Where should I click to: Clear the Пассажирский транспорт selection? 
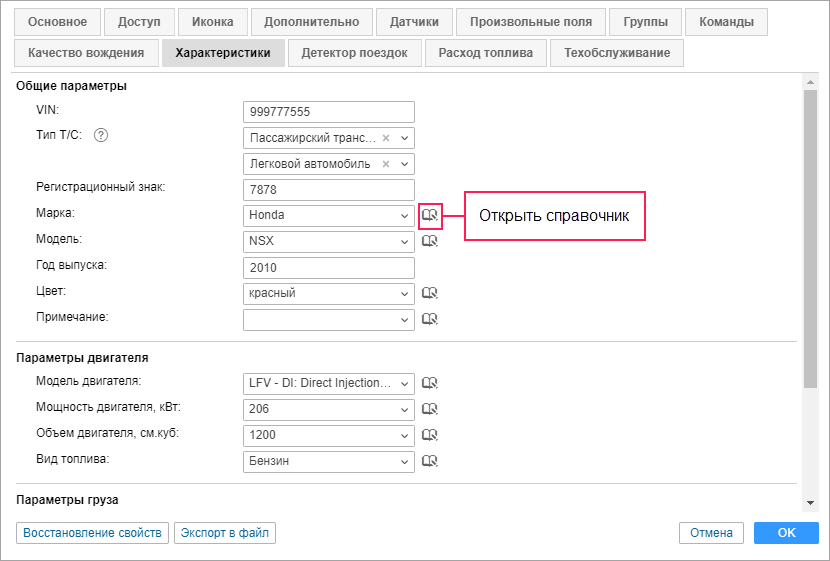[x=386, y=138]
